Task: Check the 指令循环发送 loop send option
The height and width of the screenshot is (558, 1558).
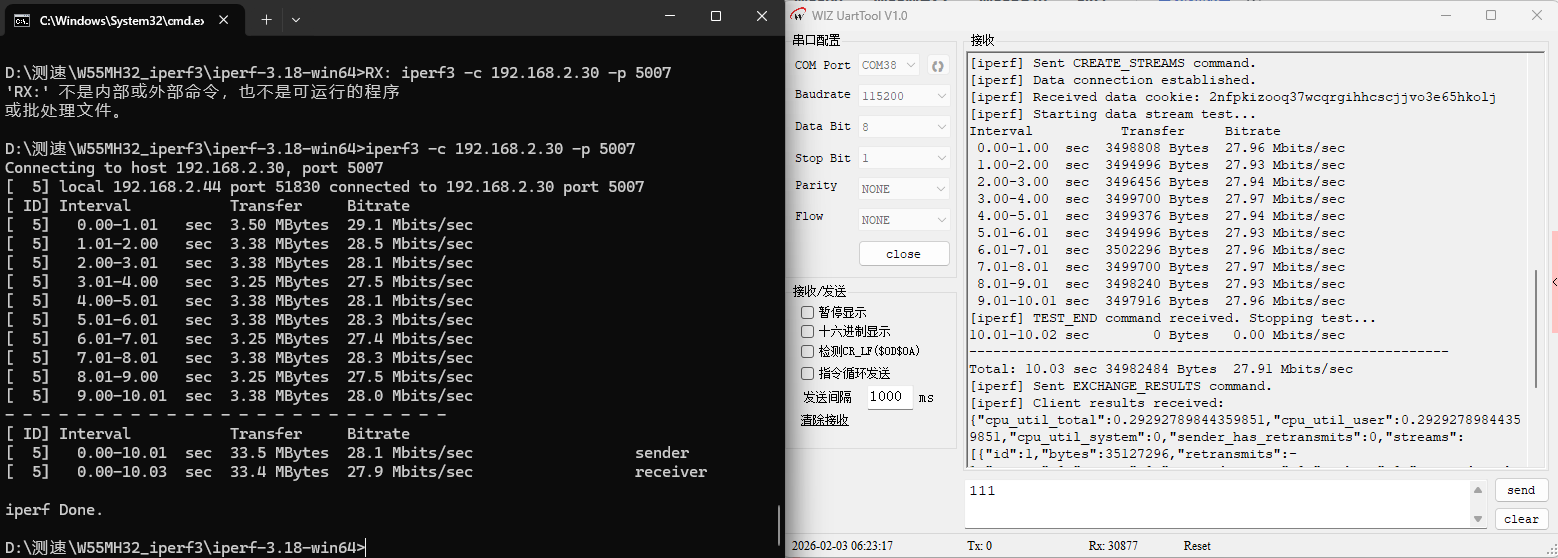Action: tap(808, 374)
